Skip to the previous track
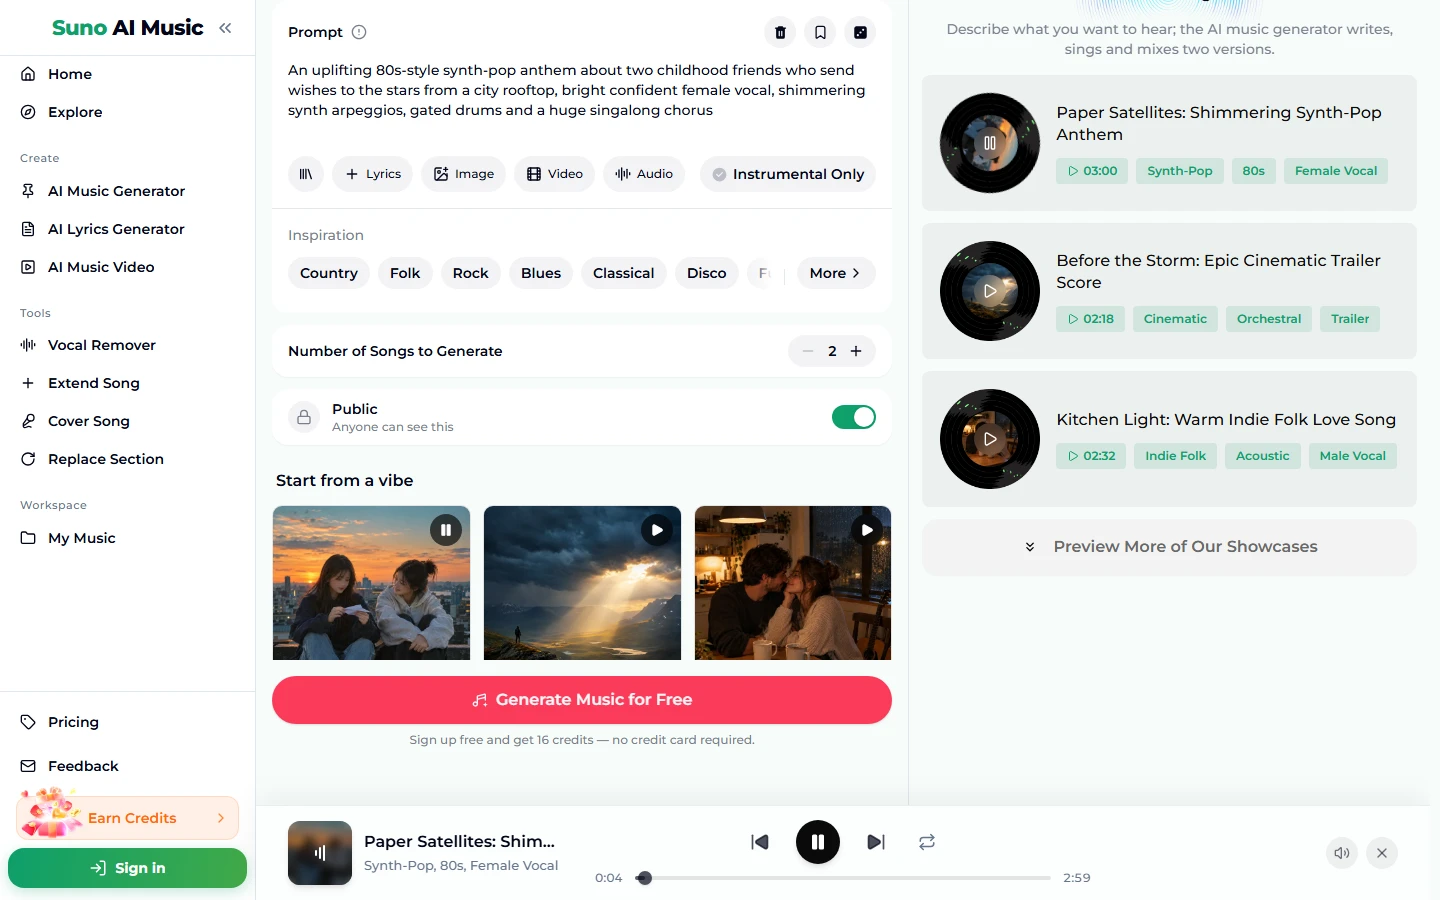1440x900 pixels. [x=760, y=842]
